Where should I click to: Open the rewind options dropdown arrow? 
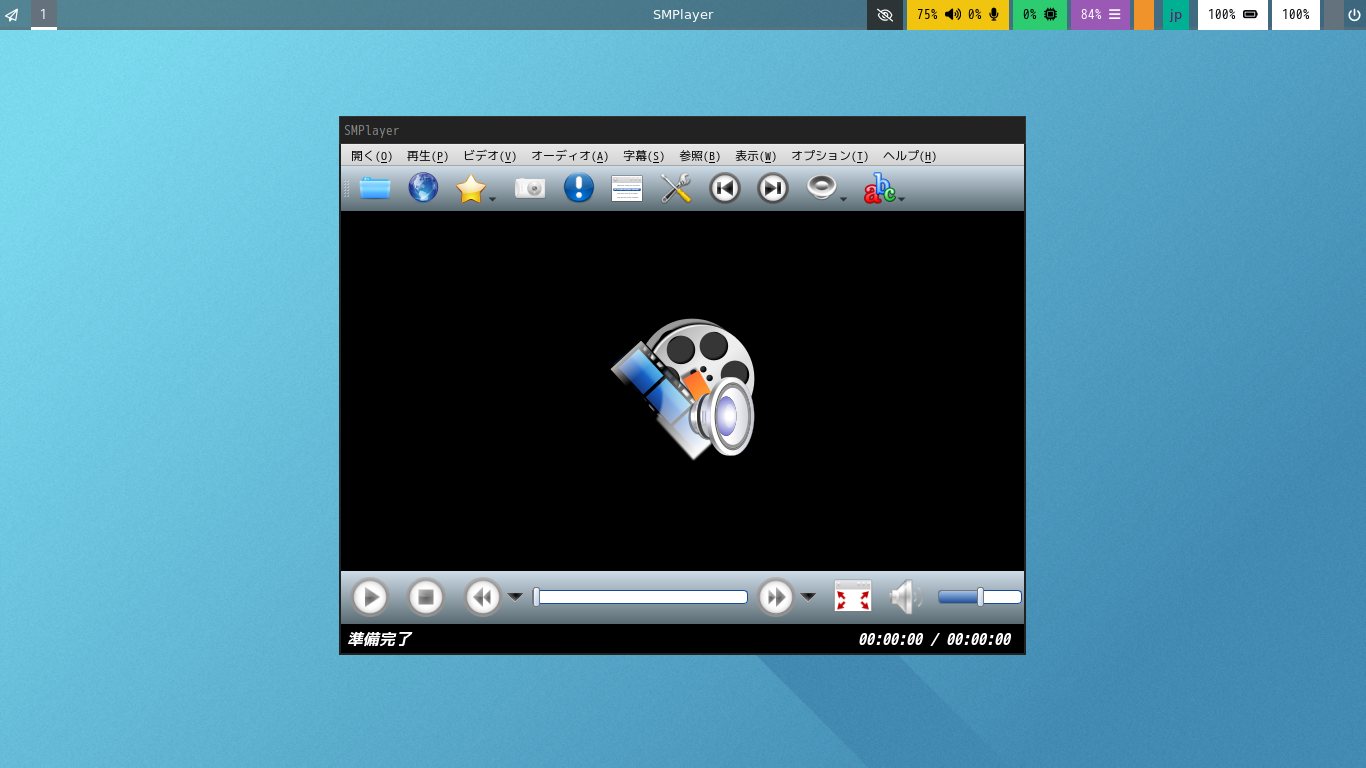pos(515,596)
